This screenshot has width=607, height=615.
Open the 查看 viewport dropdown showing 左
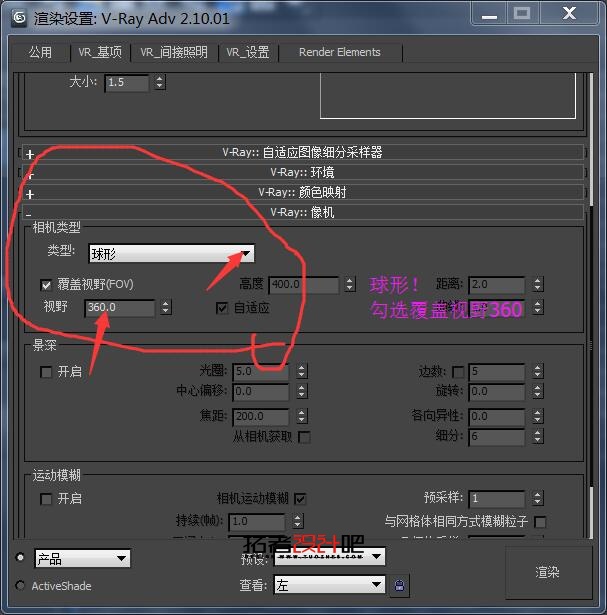329,585
